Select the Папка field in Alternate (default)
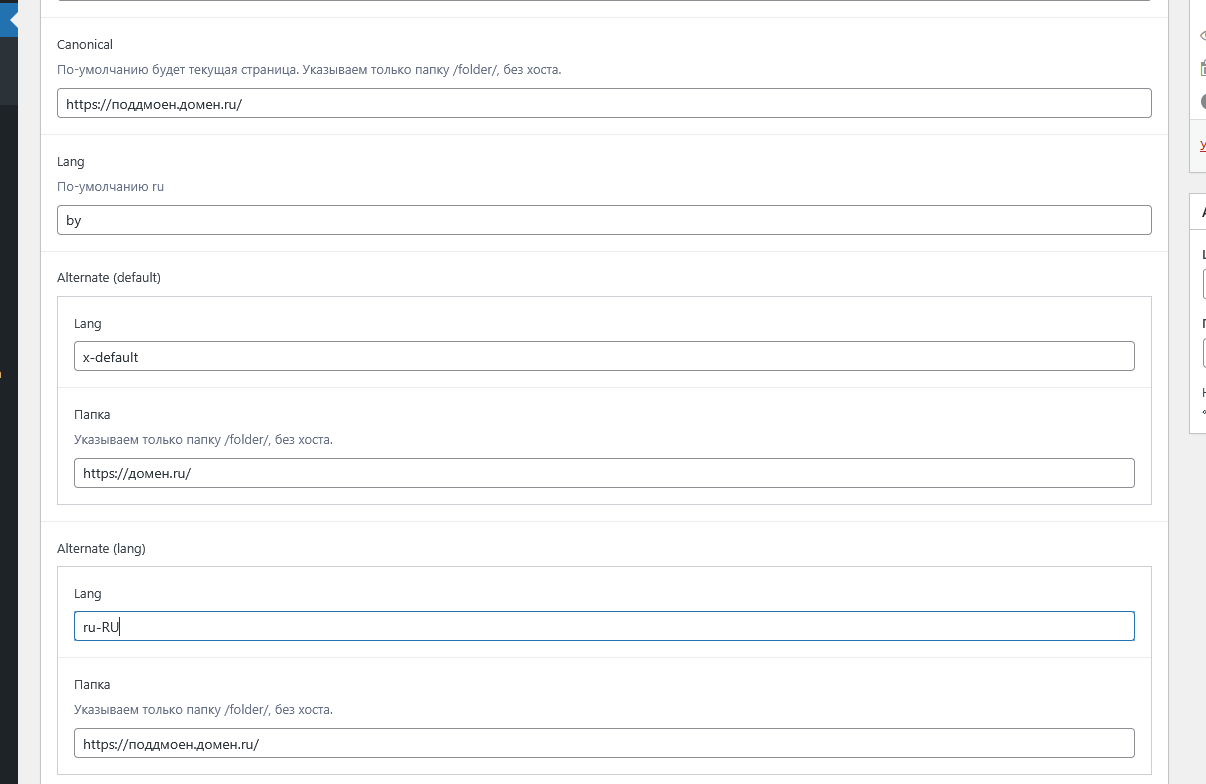The width and height of the screenshot is (1206, 784). pyautogui.click(x=604, y=473)
